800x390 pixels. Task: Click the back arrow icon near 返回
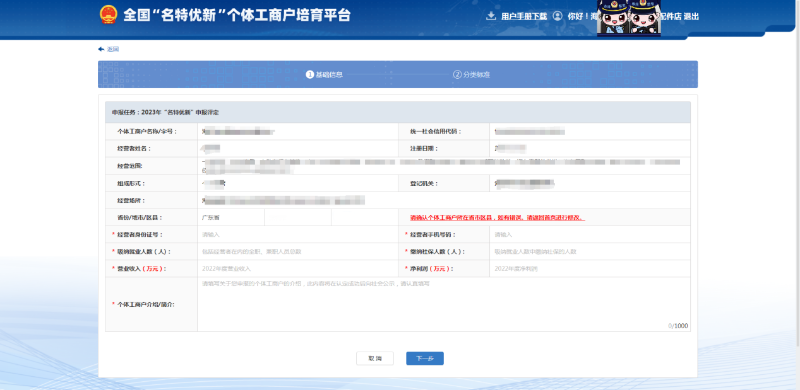(101, 49)
